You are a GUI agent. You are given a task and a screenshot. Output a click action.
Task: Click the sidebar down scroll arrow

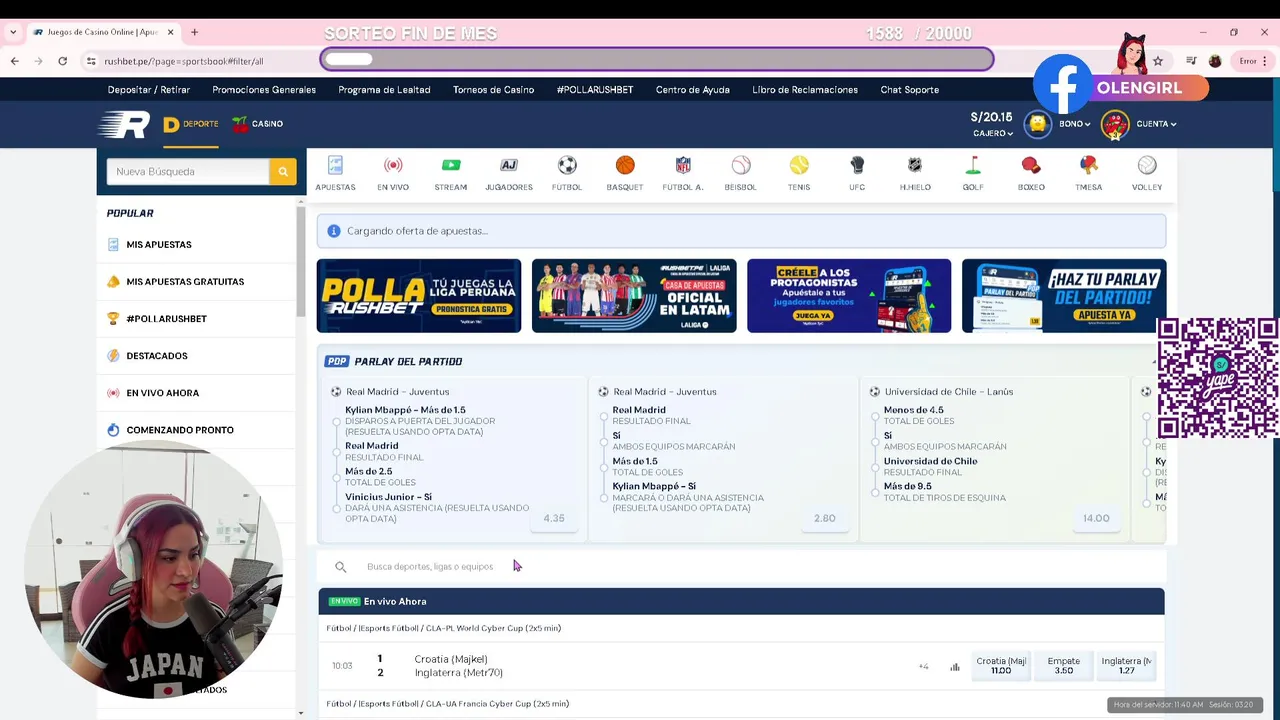click(x=301, y=713)
